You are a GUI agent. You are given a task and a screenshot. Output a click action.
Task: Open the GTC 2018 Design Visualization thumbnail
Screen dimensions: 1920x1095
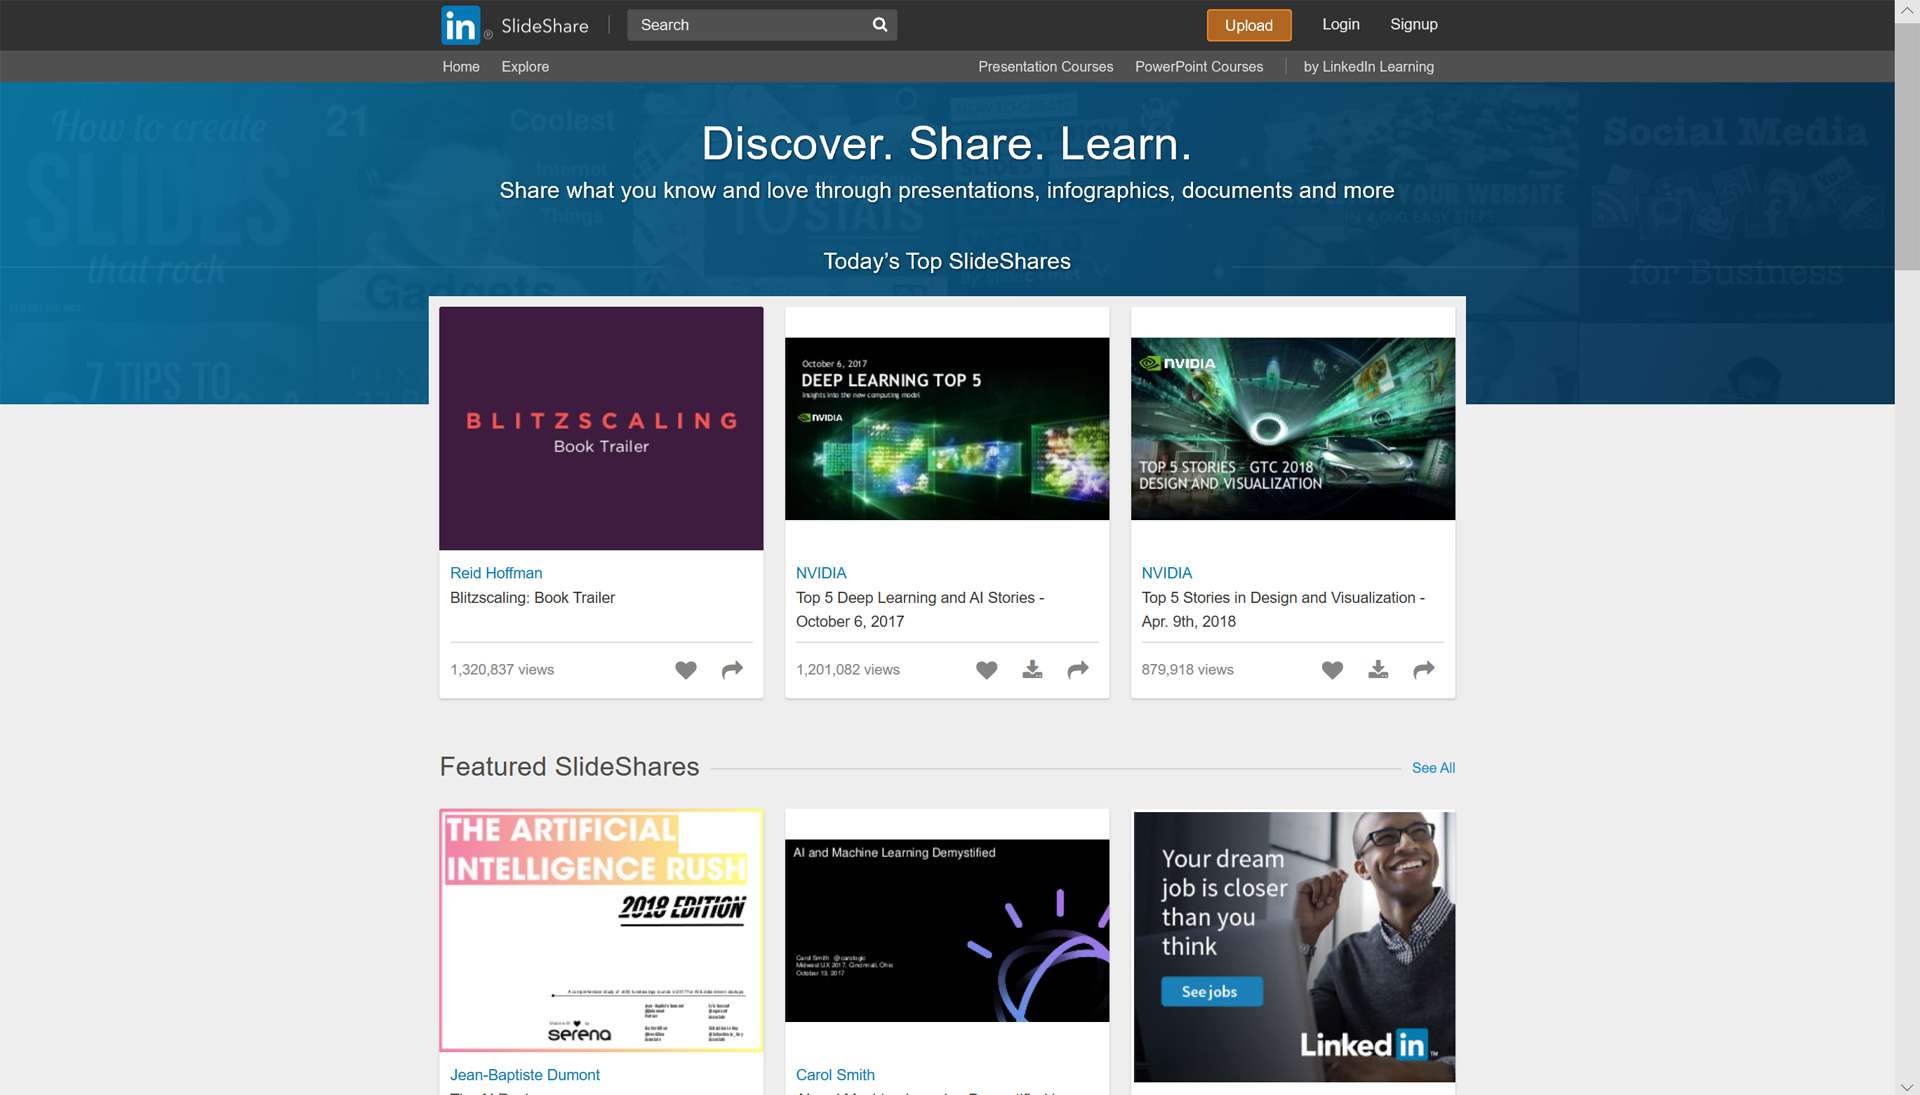(x=1293, y=429)
